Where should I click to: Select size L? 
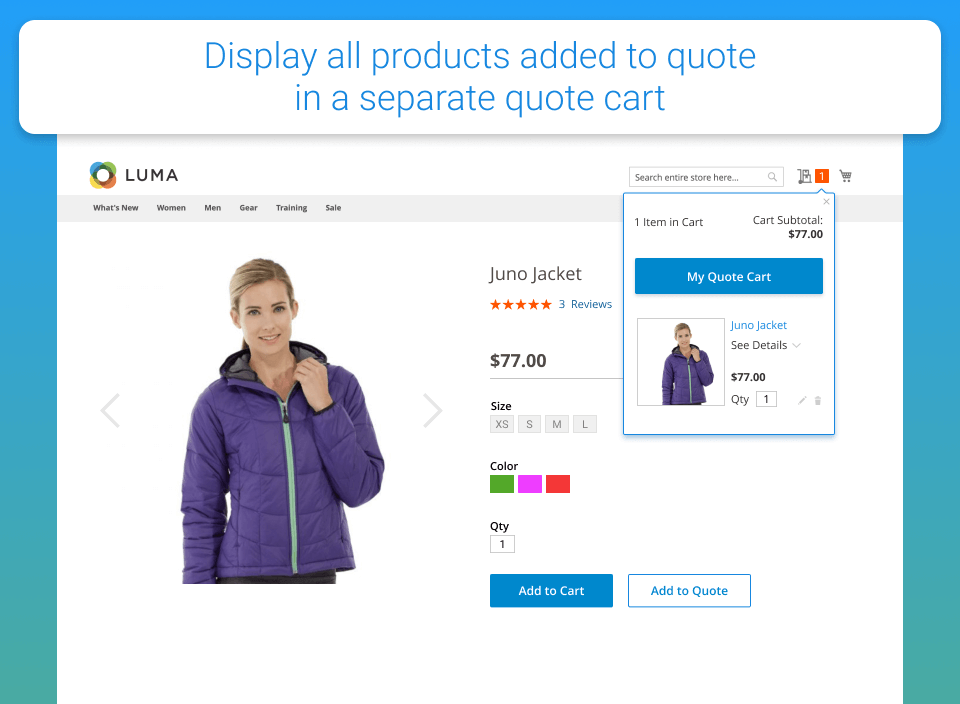point(585,424)
